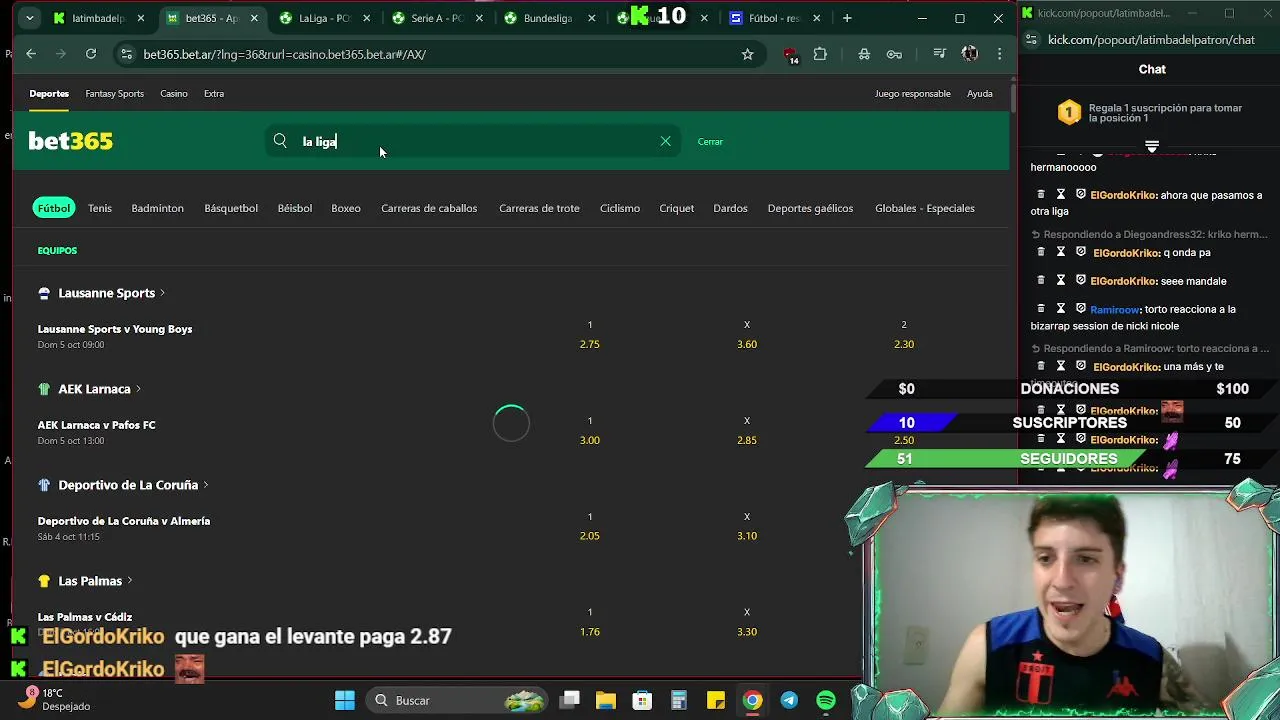This screenshot has height=720, width=1280.
Task: Click the Lausanne Sports team shirt icon
Action: click(x=44, y=293)
